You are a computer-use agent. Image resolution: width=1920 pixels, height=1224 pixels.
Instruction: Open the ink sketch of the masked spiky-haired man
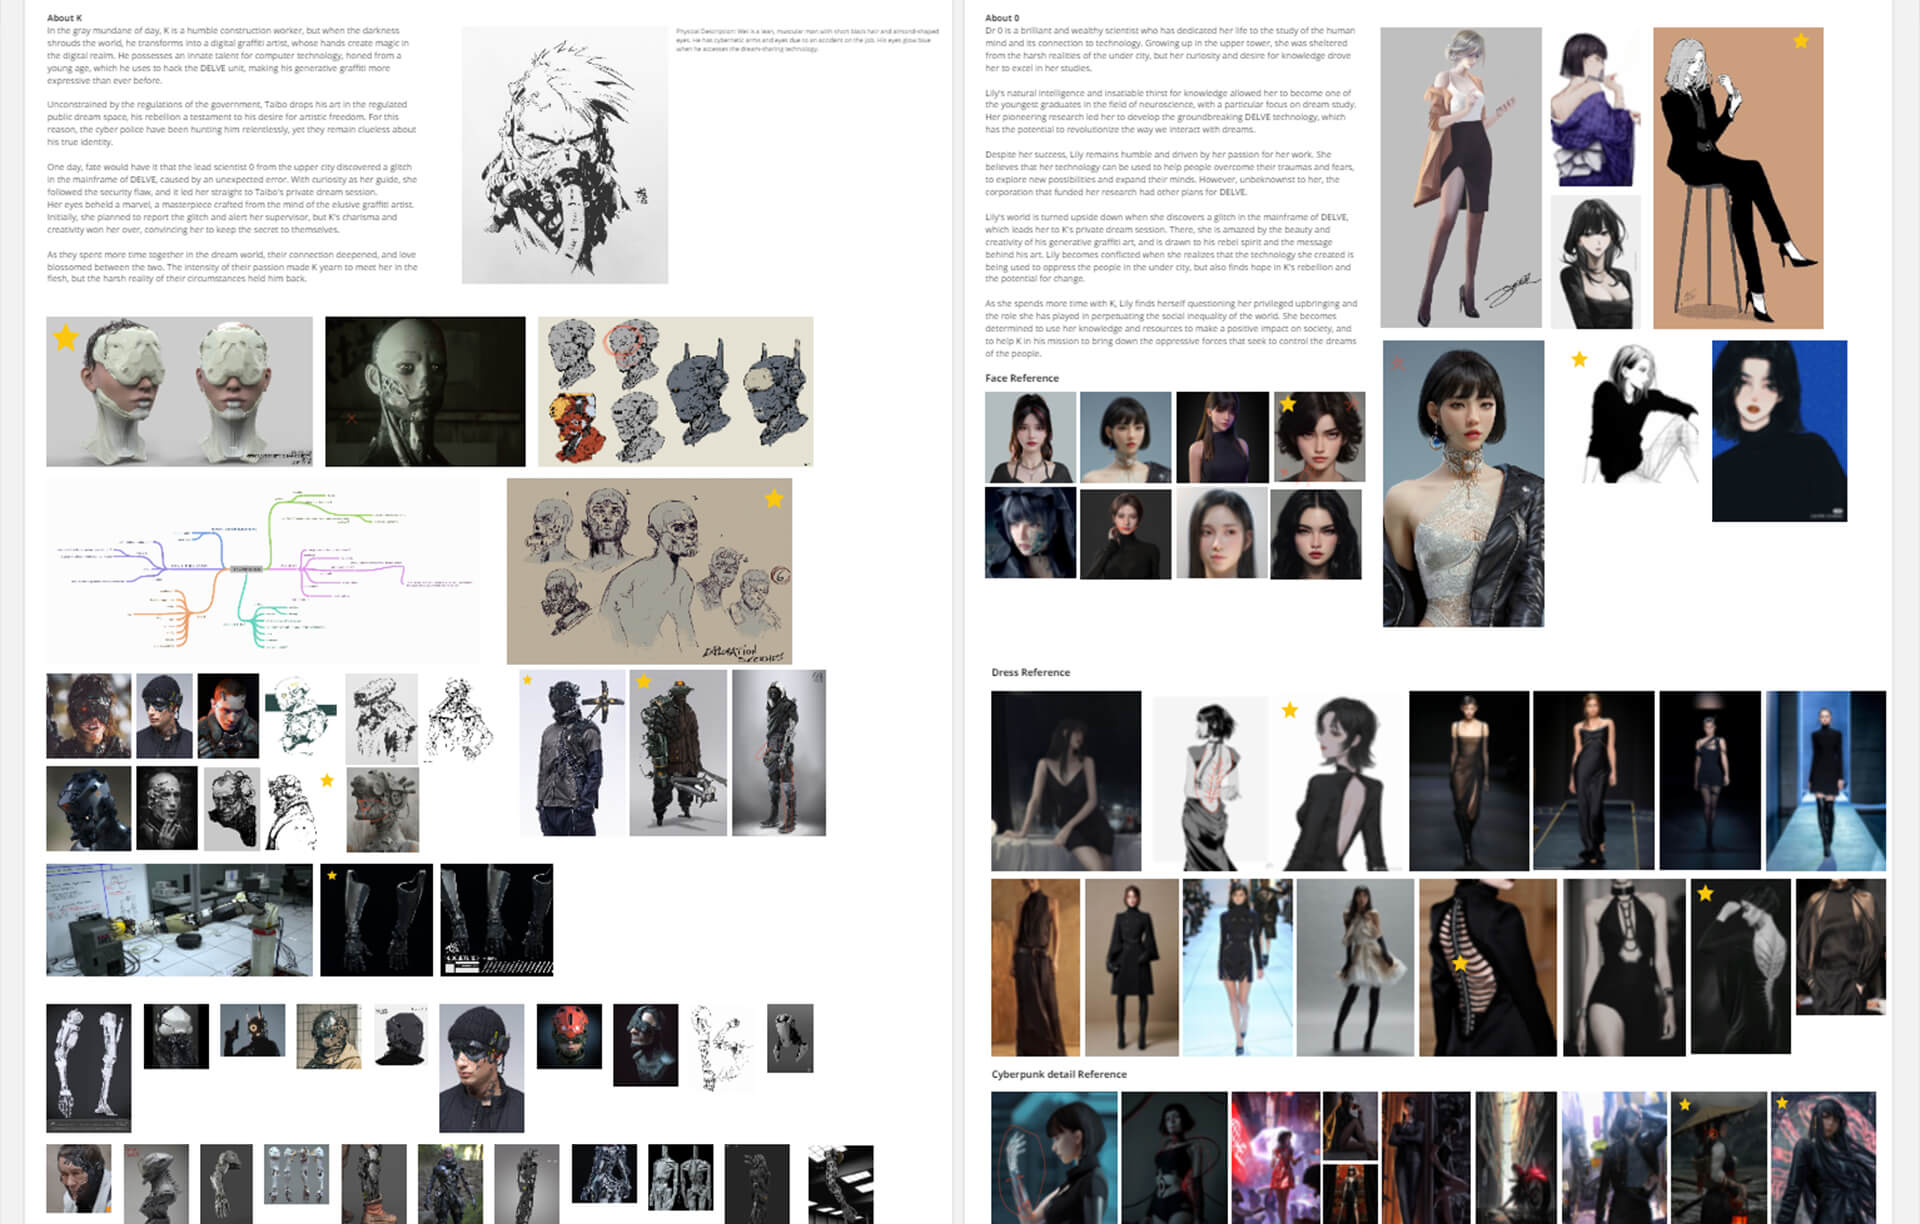coord(564,155)
